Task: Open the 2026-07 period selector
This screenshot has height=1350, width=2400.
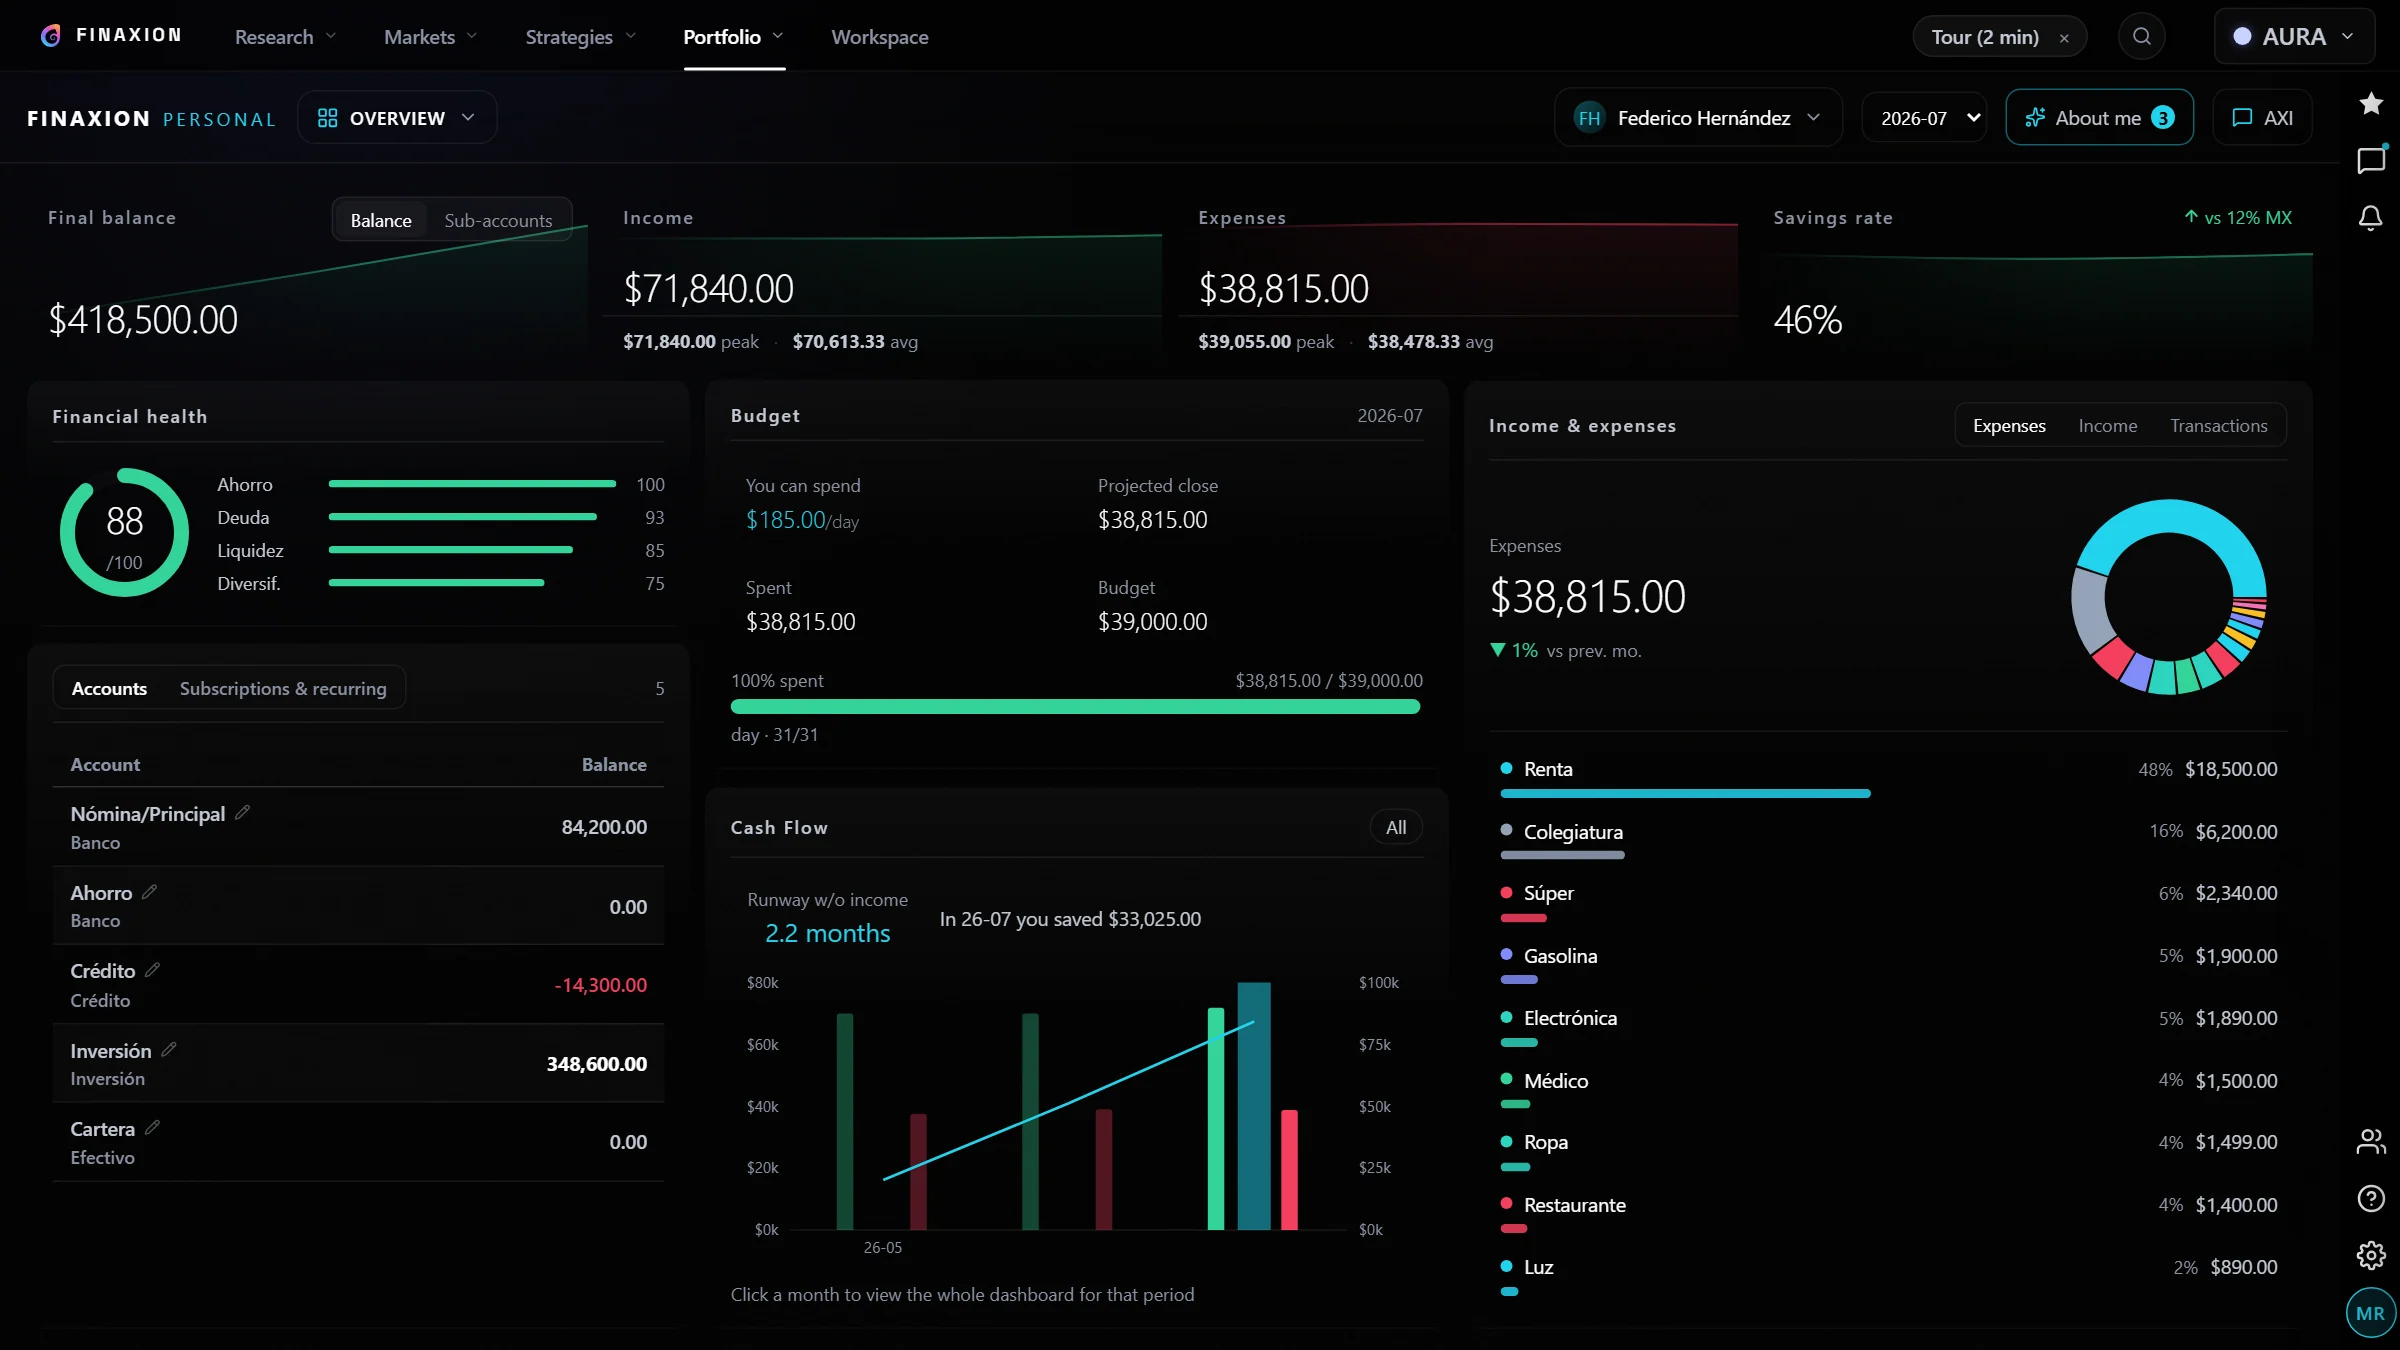Action: [x=1924, y=118]
